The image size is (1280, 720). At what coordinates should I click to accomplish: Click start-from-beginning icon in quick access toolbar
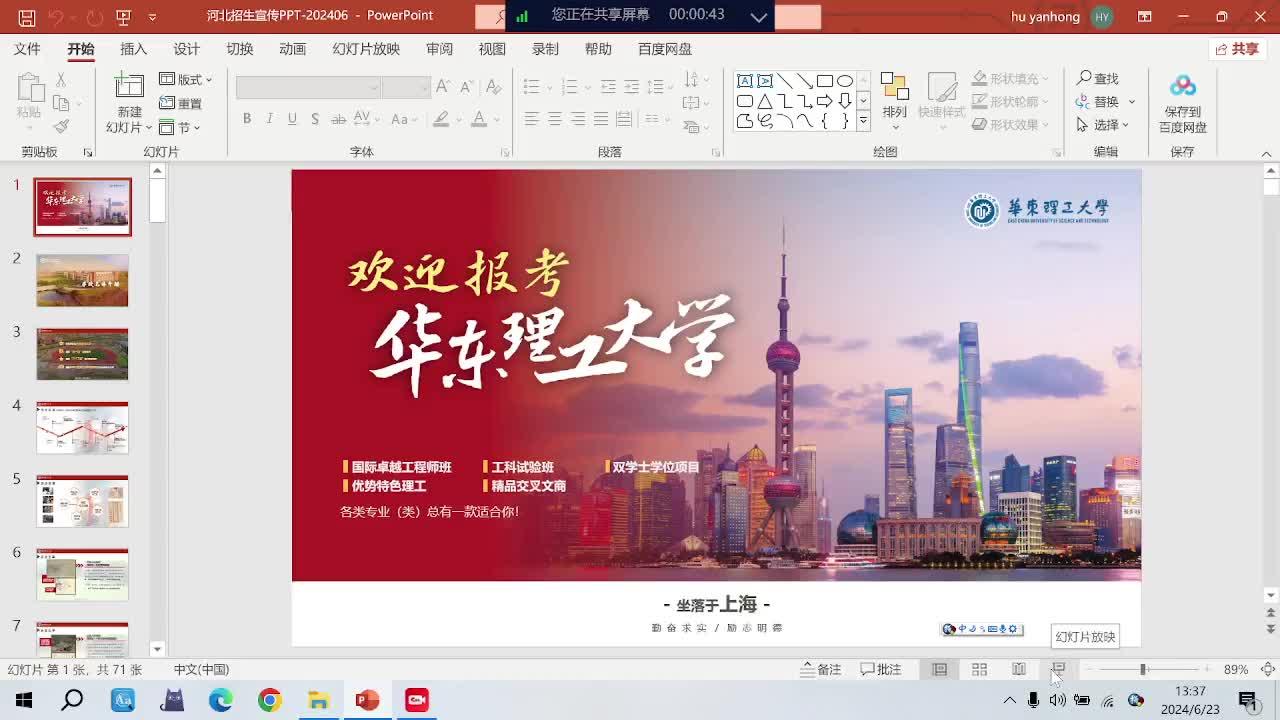[x=123, y=17]
